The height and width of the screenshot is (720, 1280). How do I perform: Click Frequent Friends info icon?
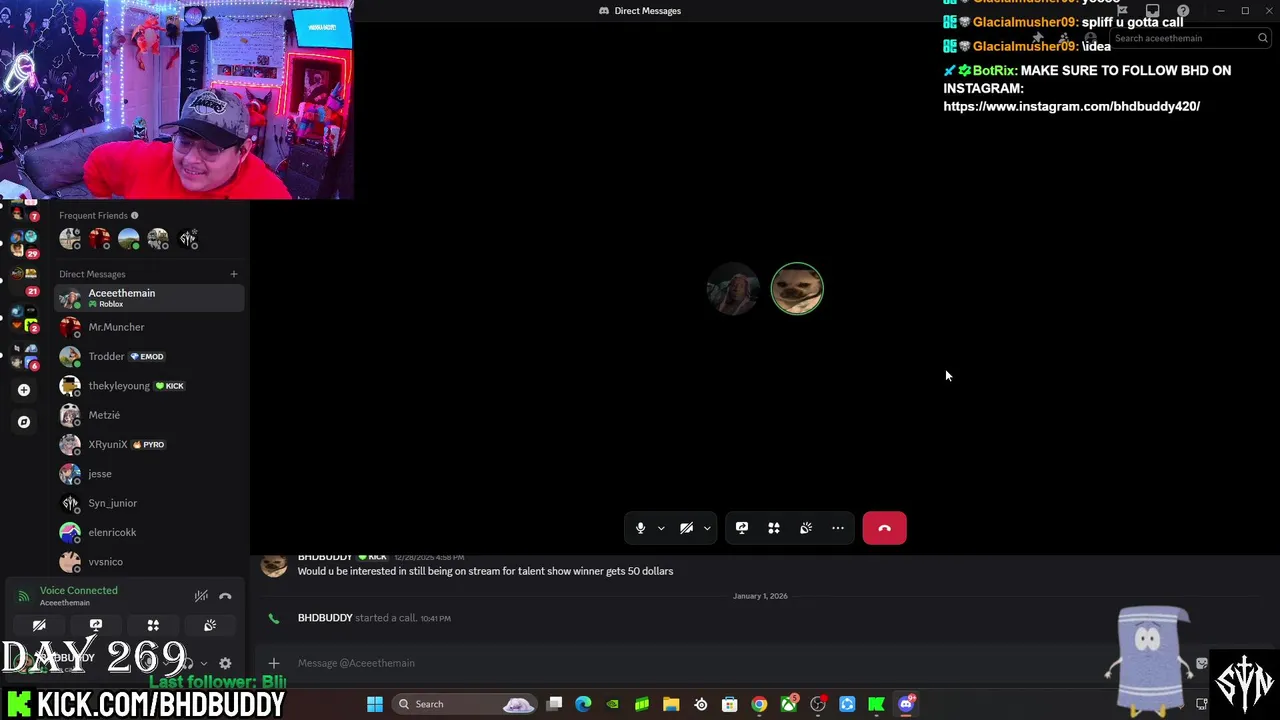click(x=134, y=215)
